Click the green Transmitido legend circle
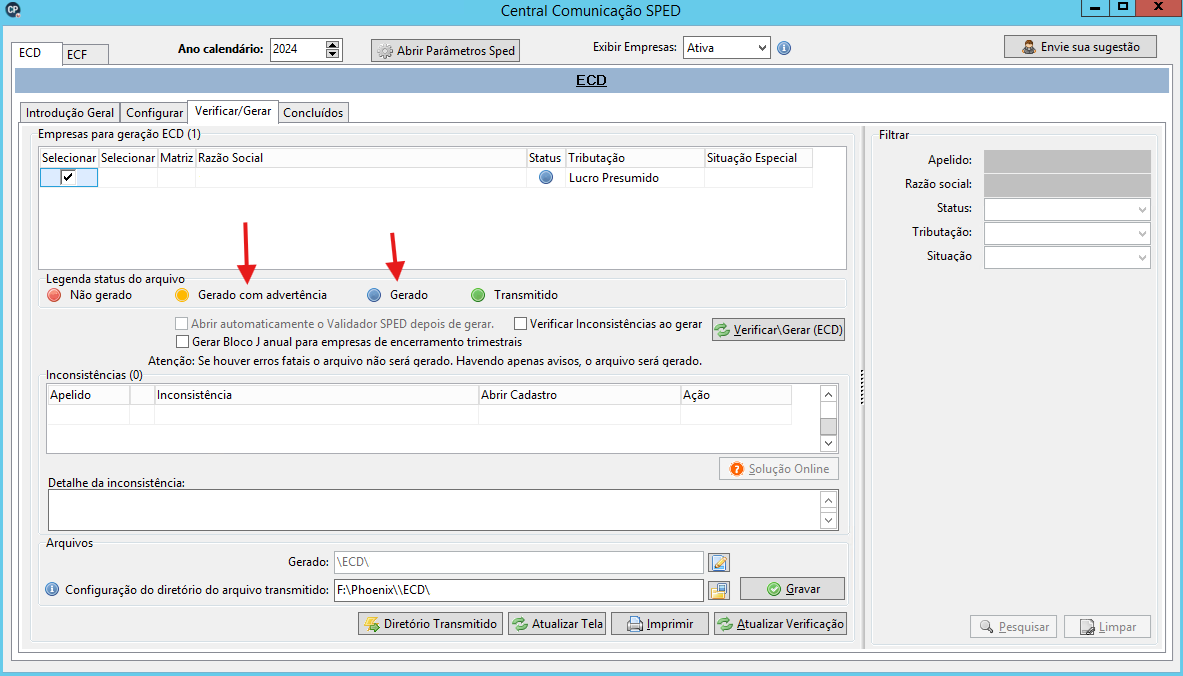This screenshot has width=1183, height=676. 478,295
